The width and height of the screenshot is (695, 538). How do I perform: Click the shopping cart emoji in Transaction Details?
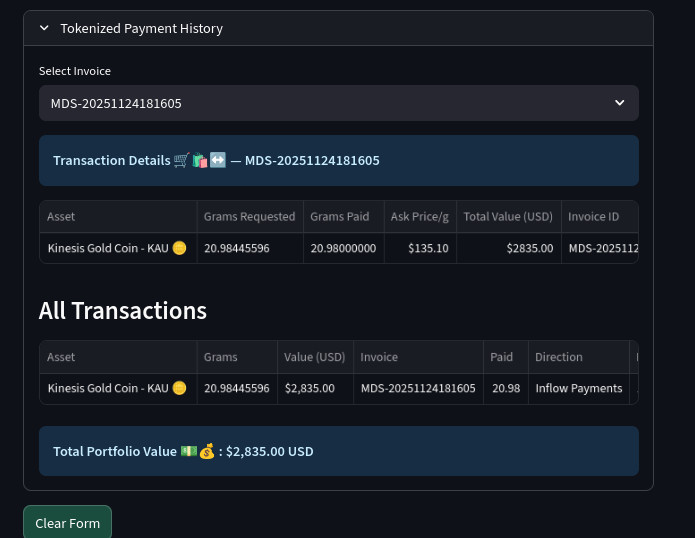point(181,160)
